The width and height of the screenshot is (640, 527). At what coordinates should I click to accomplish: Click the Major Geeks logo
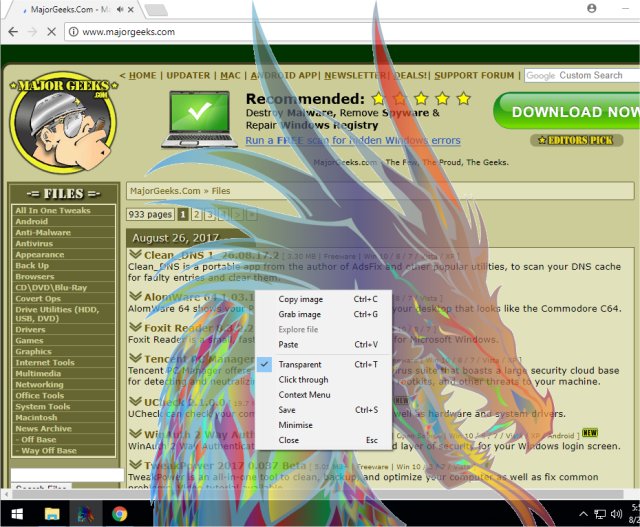tap(63, 122)
